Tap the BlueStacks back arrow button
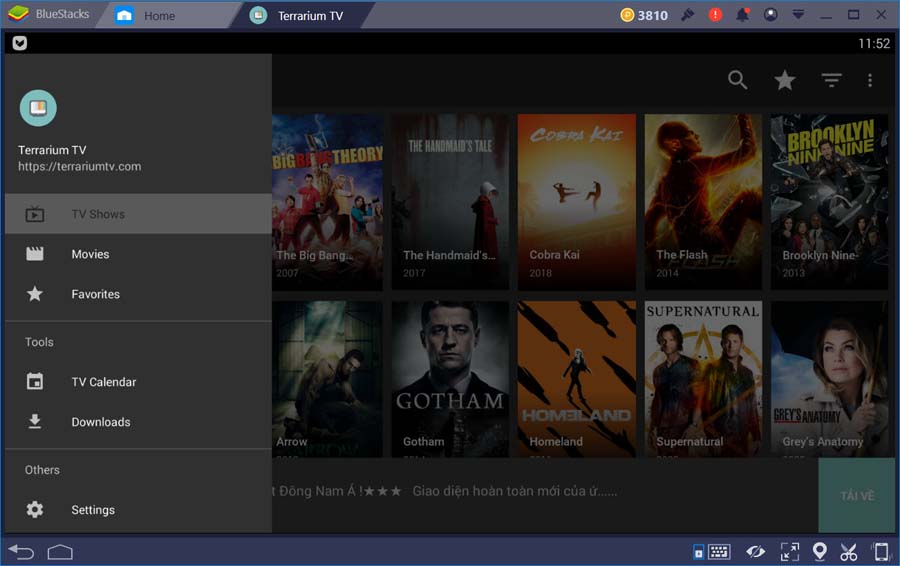Image resolution: width=900 pixels, height=566 pixels. [x=21, y=552]
